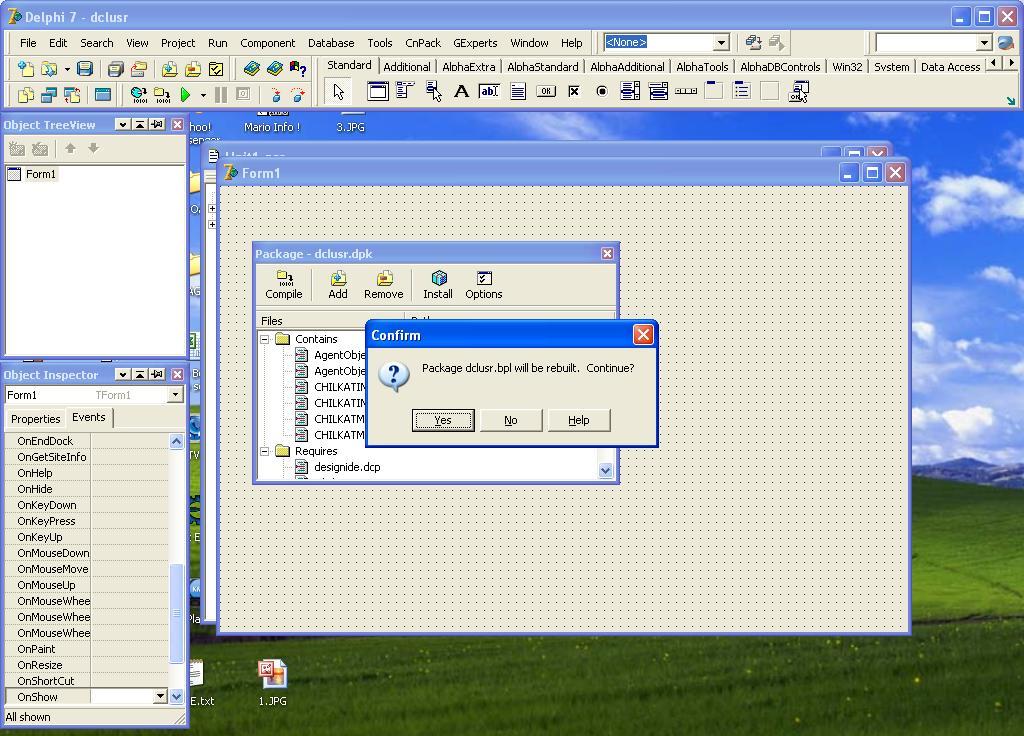This screenshot has height=736, width=1024.
Task: Pick the Memo component in palette
Action: pos(518,91)
